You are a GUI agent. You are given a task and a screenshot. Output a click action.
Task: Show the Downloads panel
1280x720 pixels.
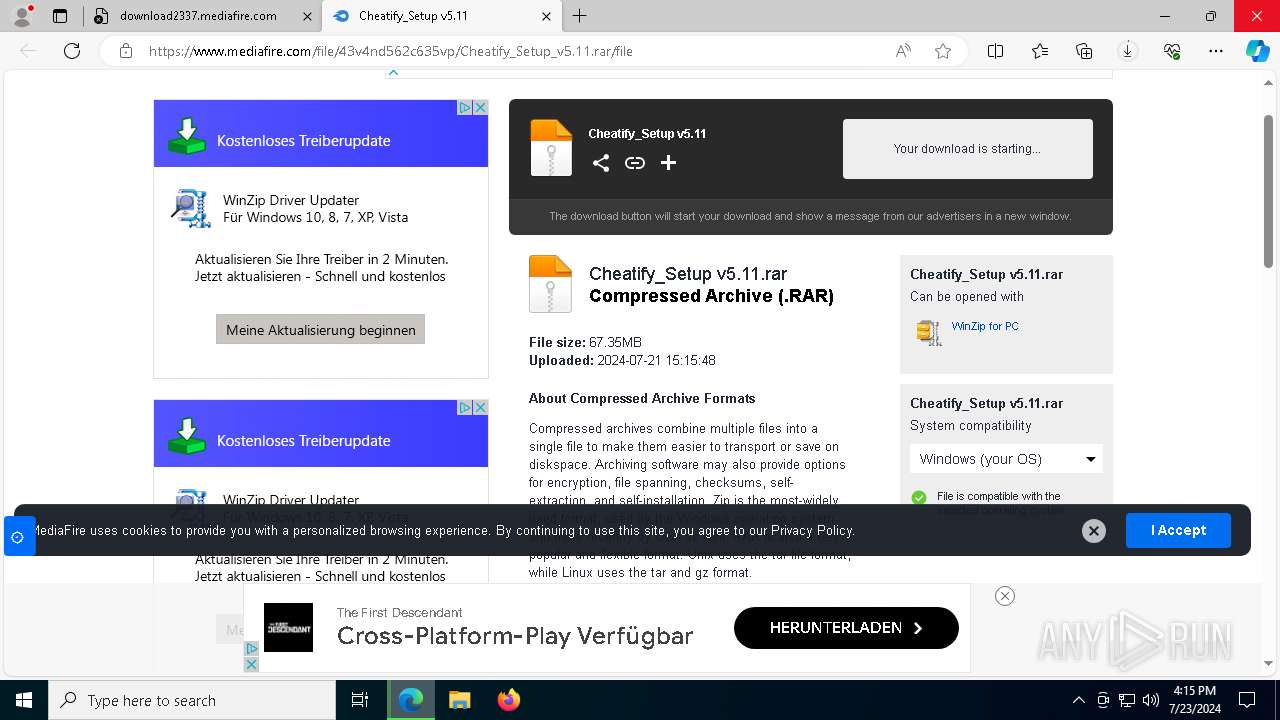click(x=1128, y=51)
